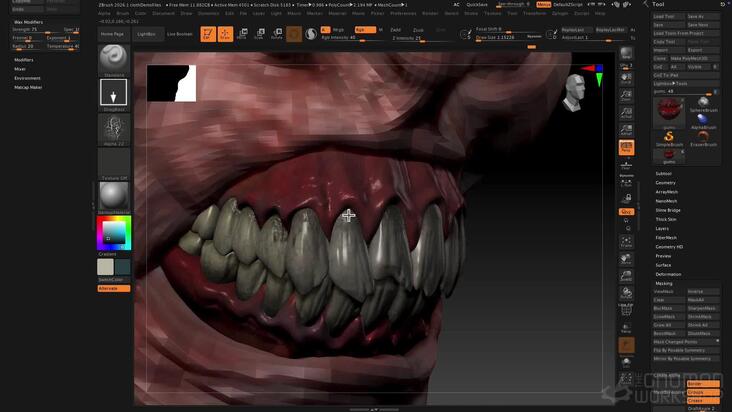Image resolution: width=732 pixels, height=412 pixels.
Task: Click the Make PolyMesh3D button
Action: click(694, 58)
